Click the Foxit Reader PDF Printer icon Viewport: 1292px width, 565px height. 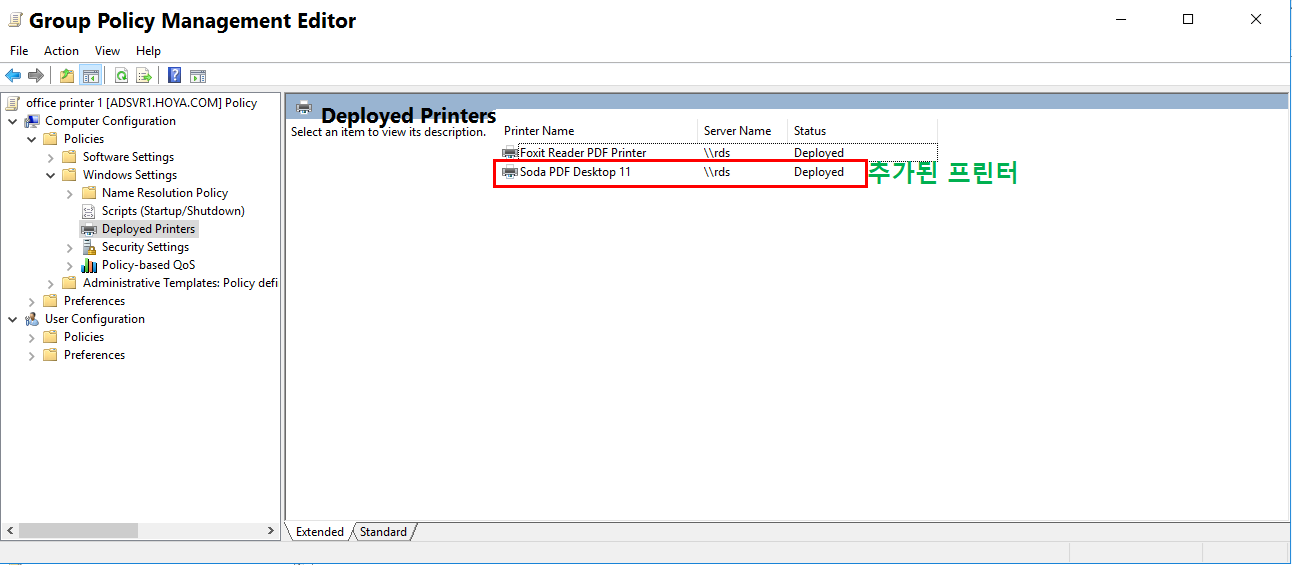510,153
